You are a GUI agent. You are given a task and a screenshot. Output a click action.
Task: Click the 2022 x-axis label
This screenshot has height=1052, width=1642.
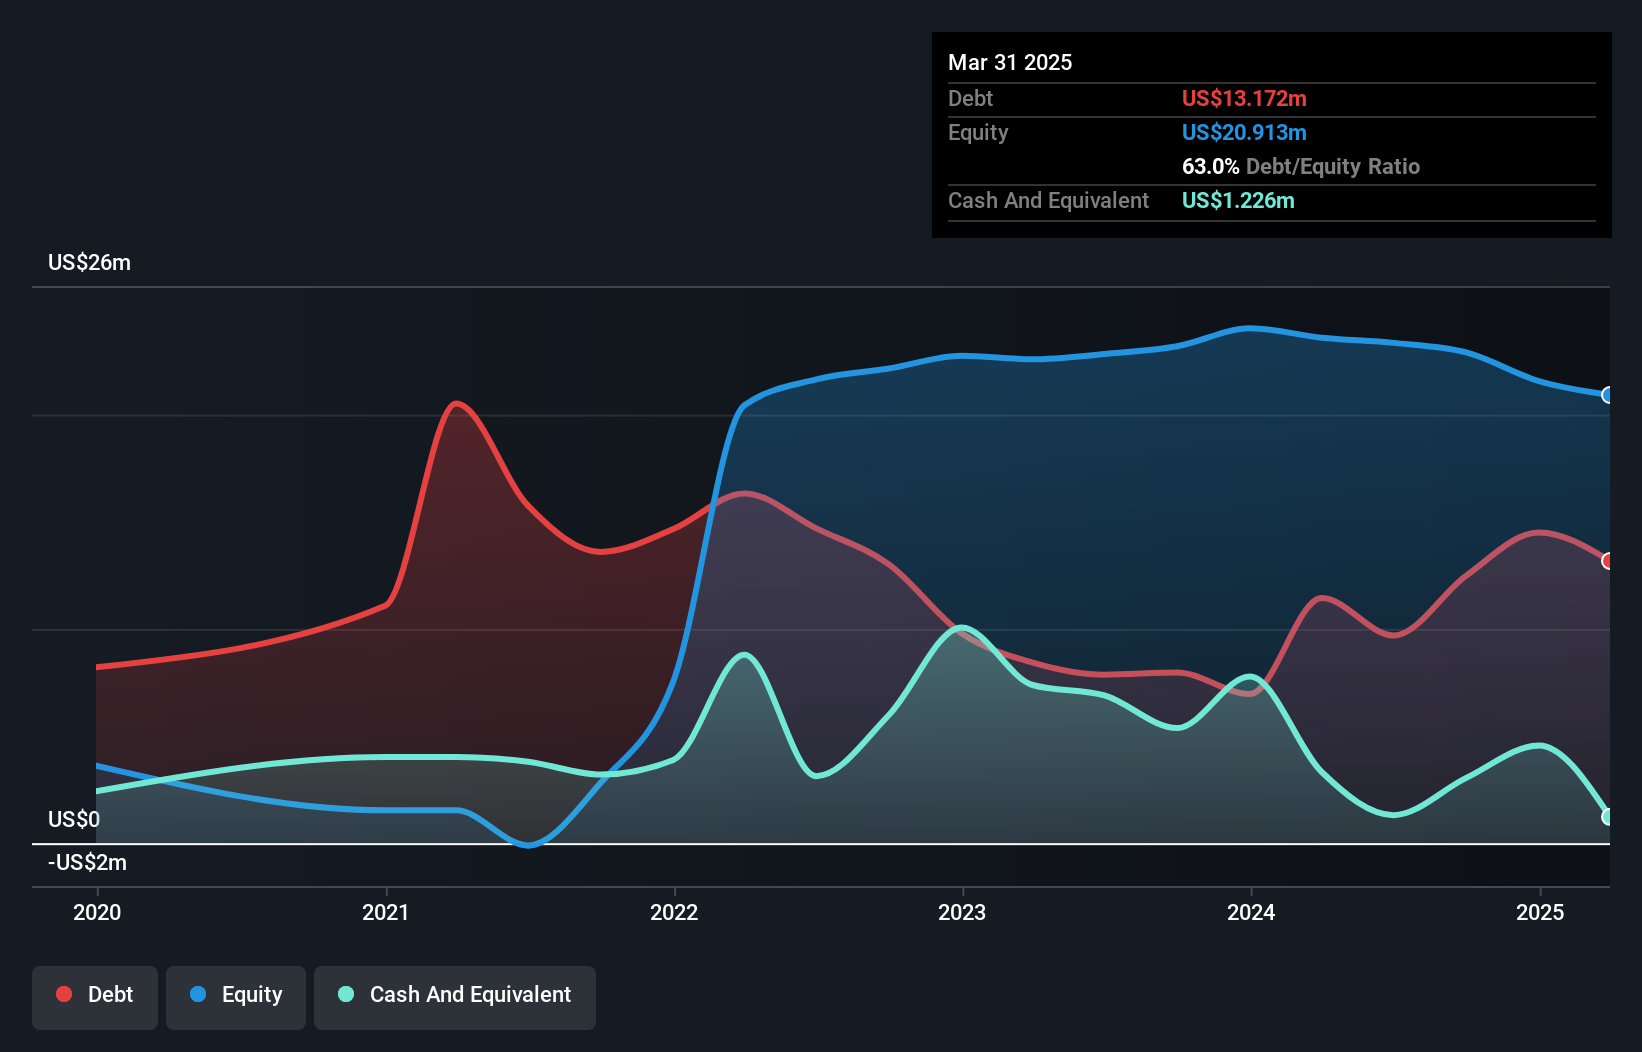point(674,912)
